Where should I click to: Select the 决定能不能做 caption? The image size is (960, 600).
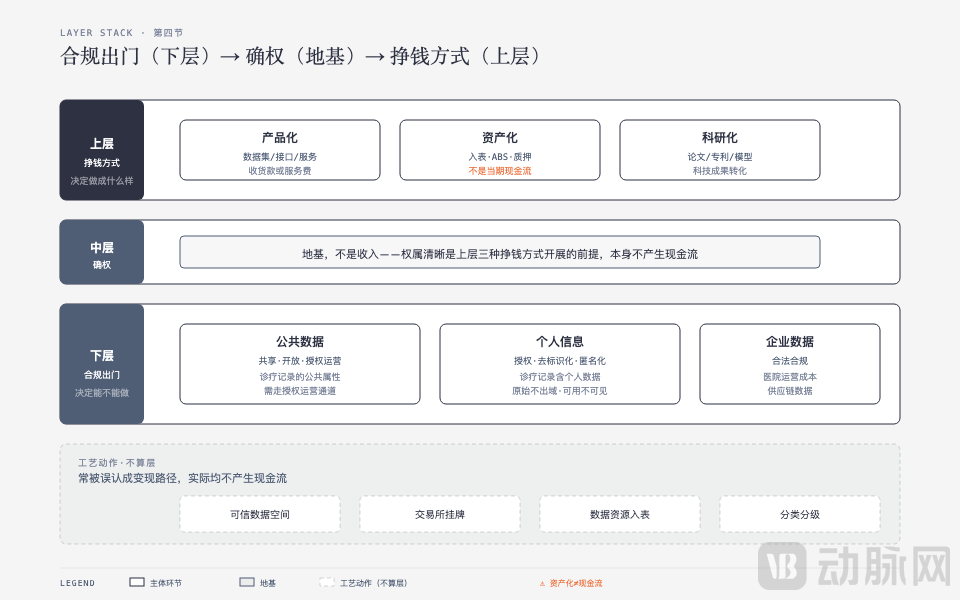pos(102,392)
